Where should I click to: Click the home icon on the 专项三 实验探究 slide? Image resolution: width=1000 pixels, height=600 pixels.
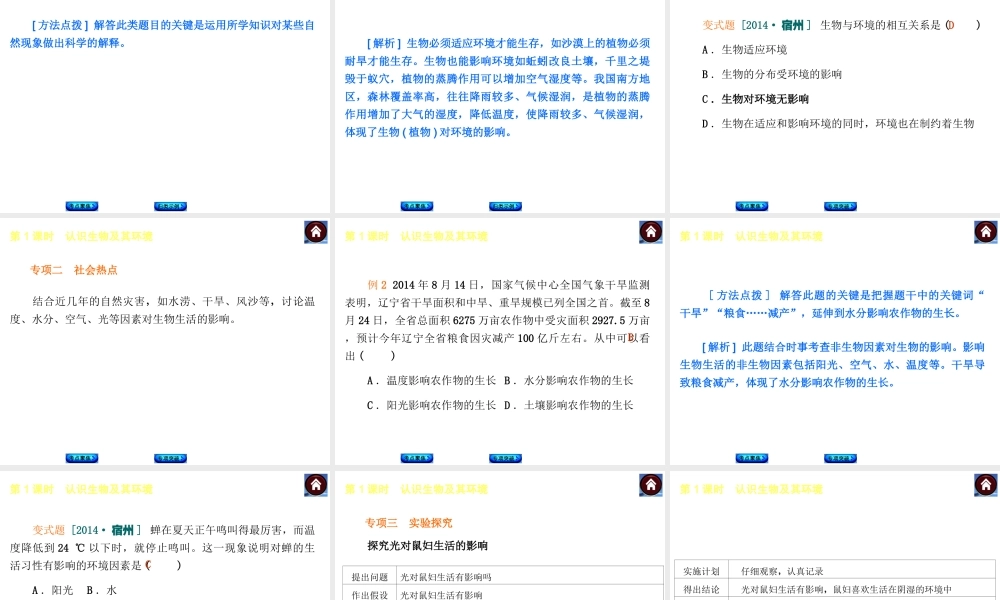tap(651, 485)
